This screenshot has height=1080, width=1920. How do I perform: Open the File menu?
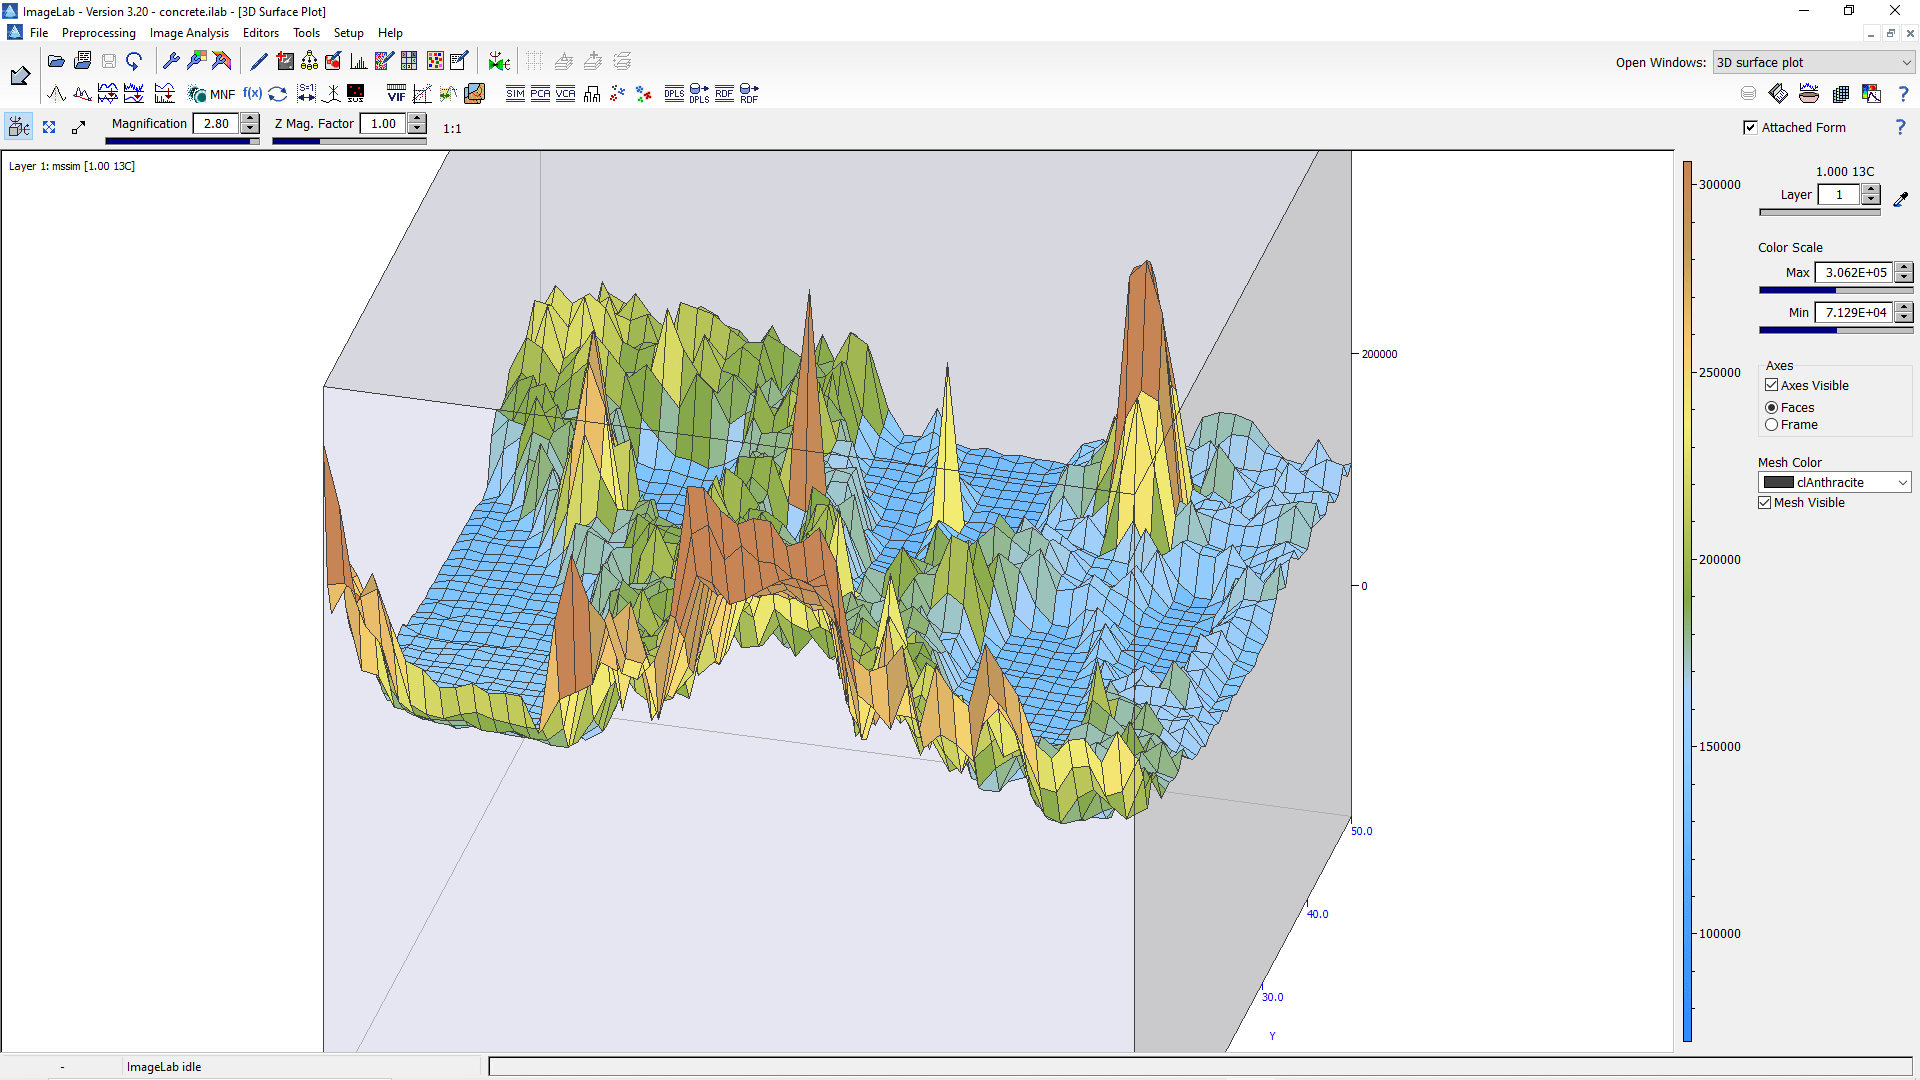(x=39, y=33)
